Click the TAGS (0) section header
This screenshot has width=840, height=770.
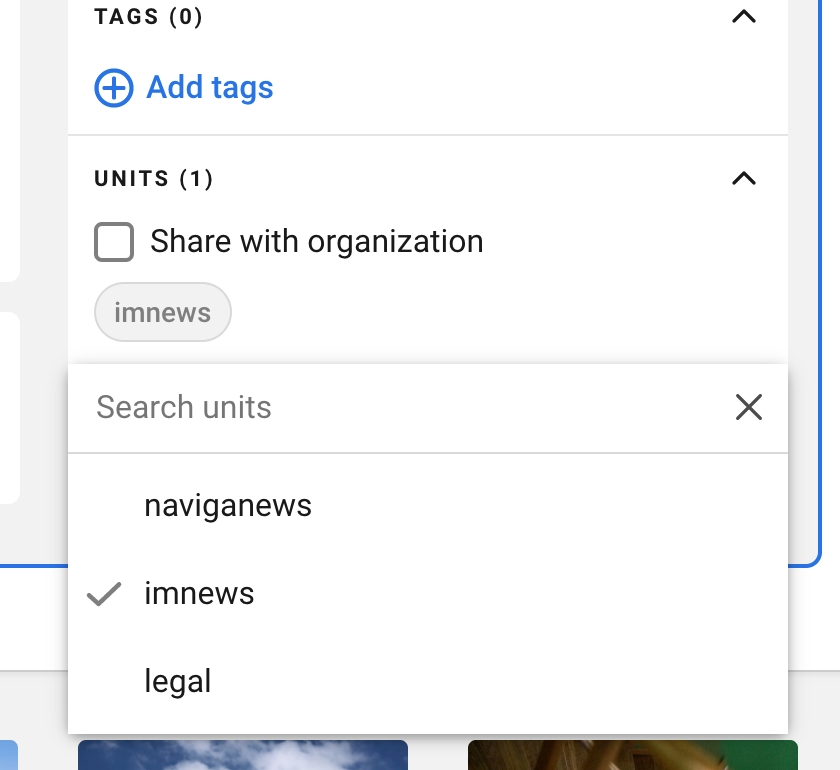click(x=148, y=17)
